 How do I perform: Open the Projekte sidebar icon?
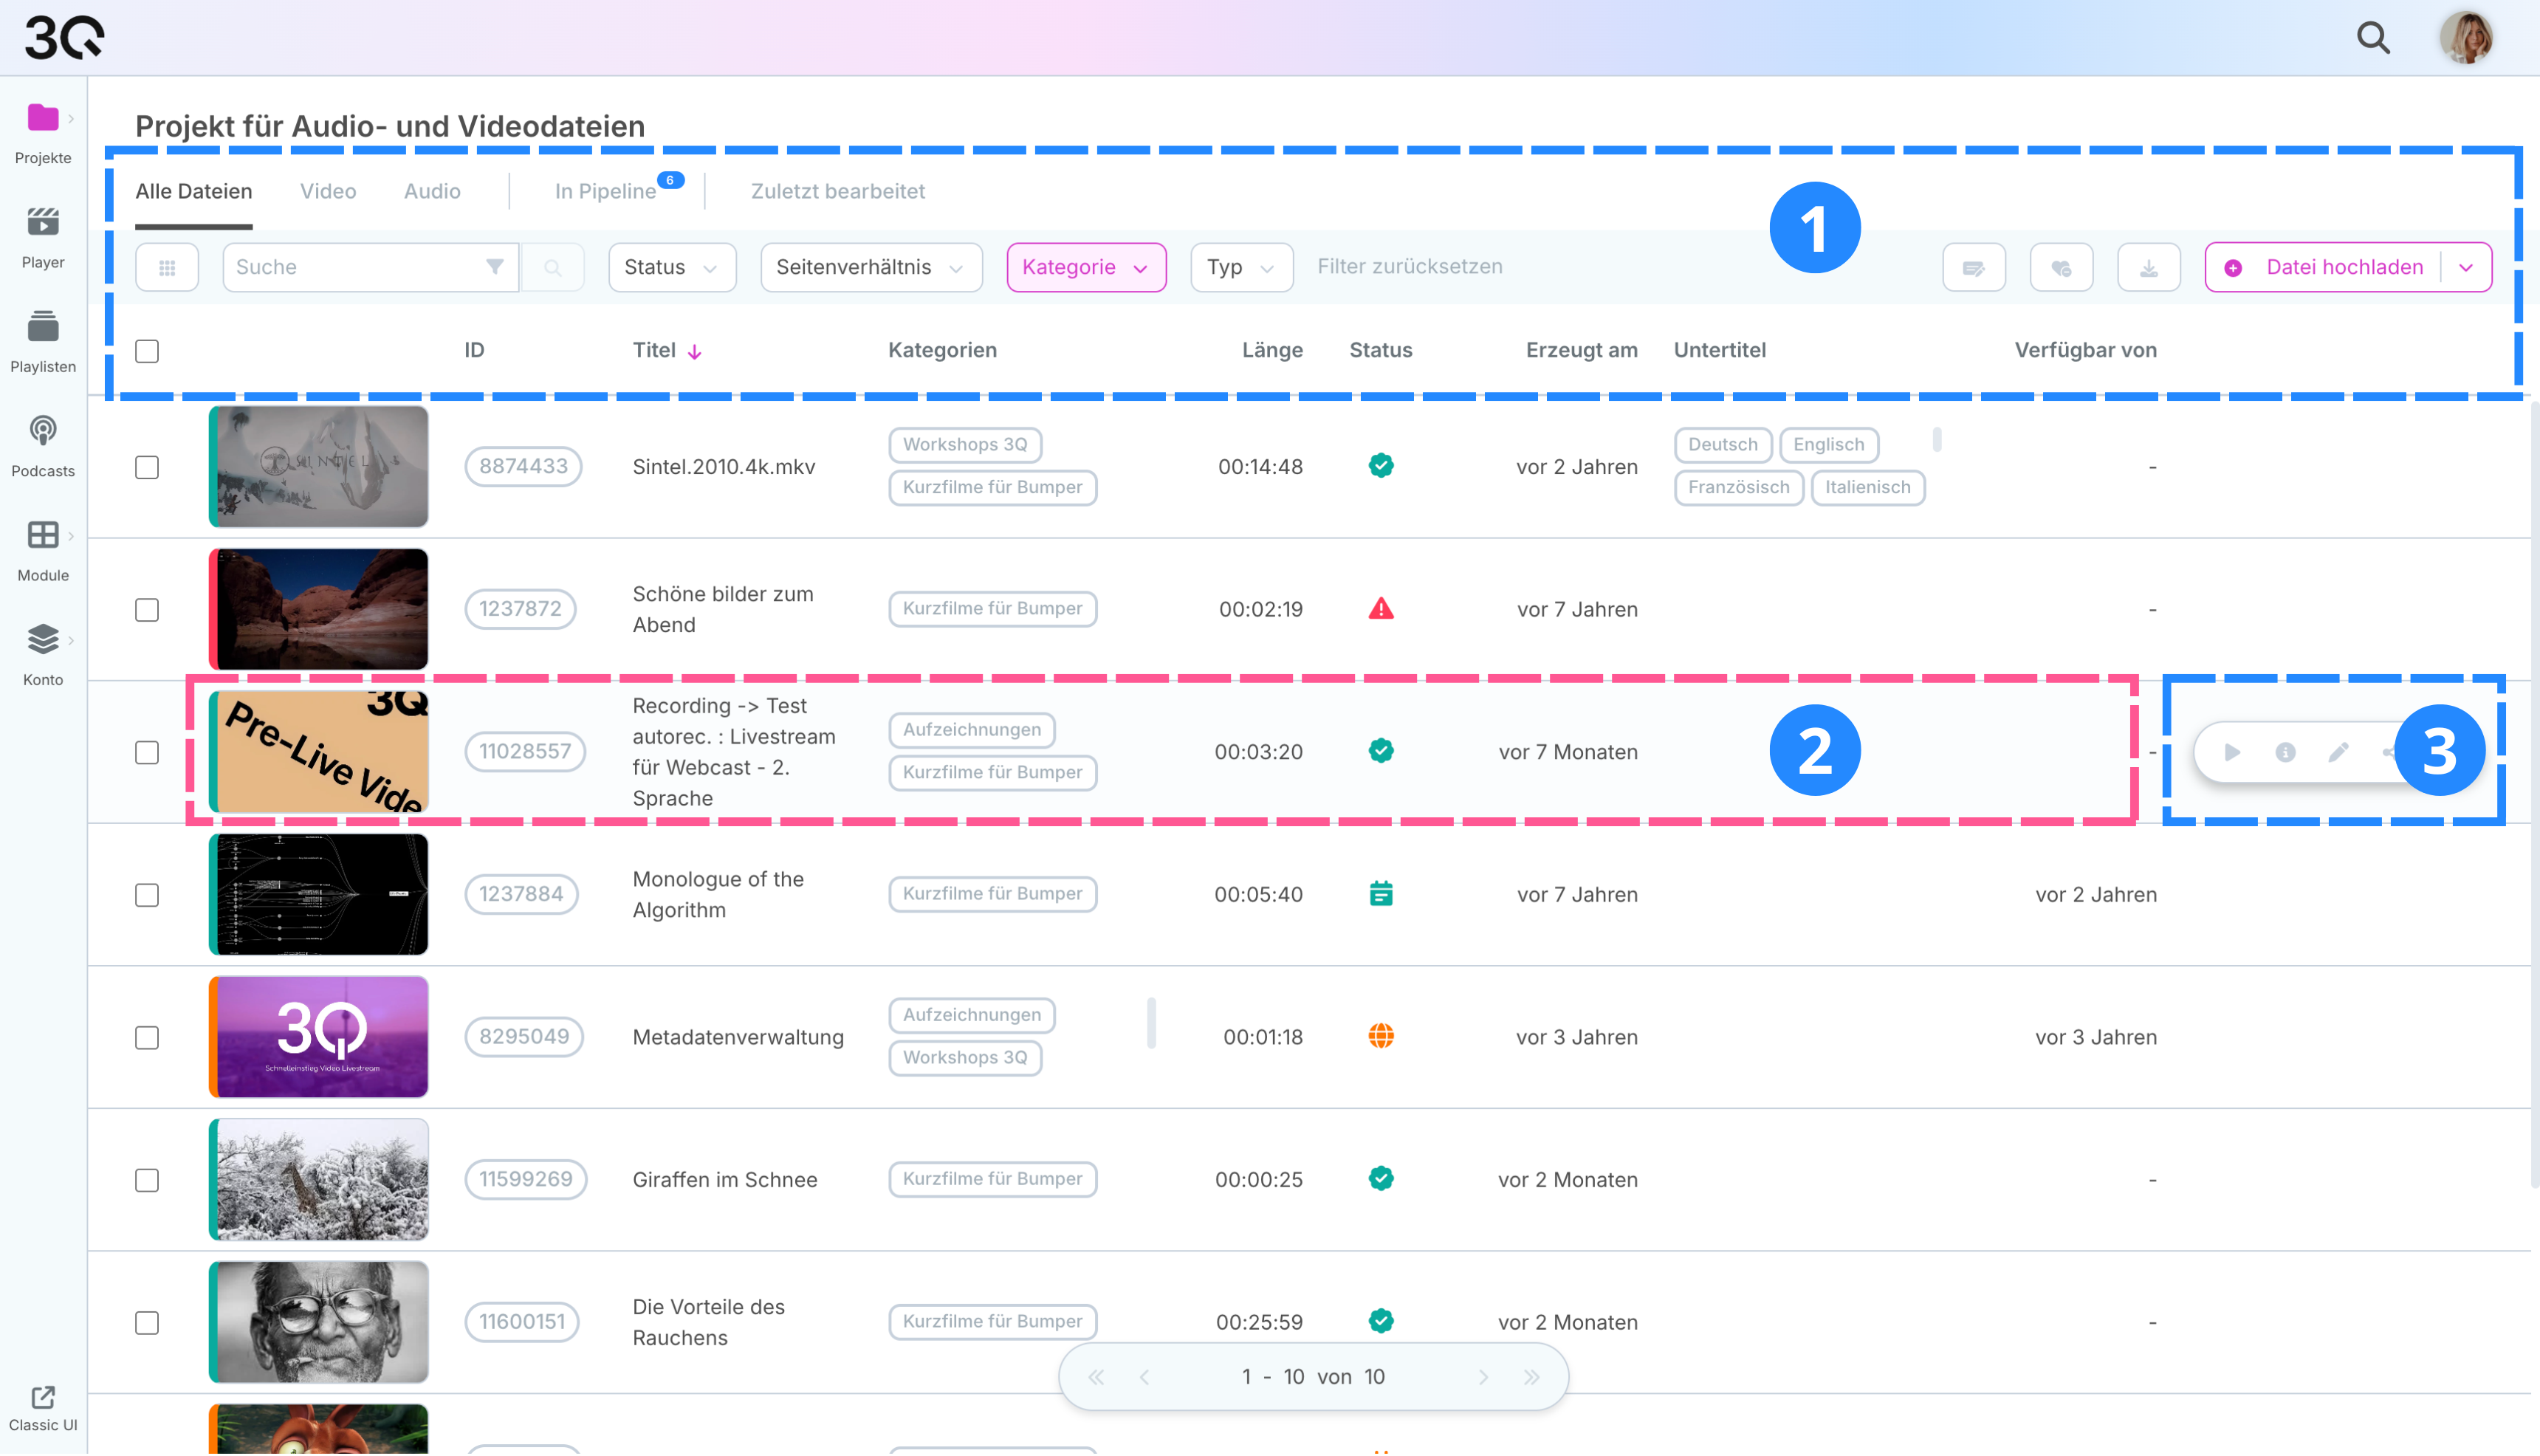43,118
